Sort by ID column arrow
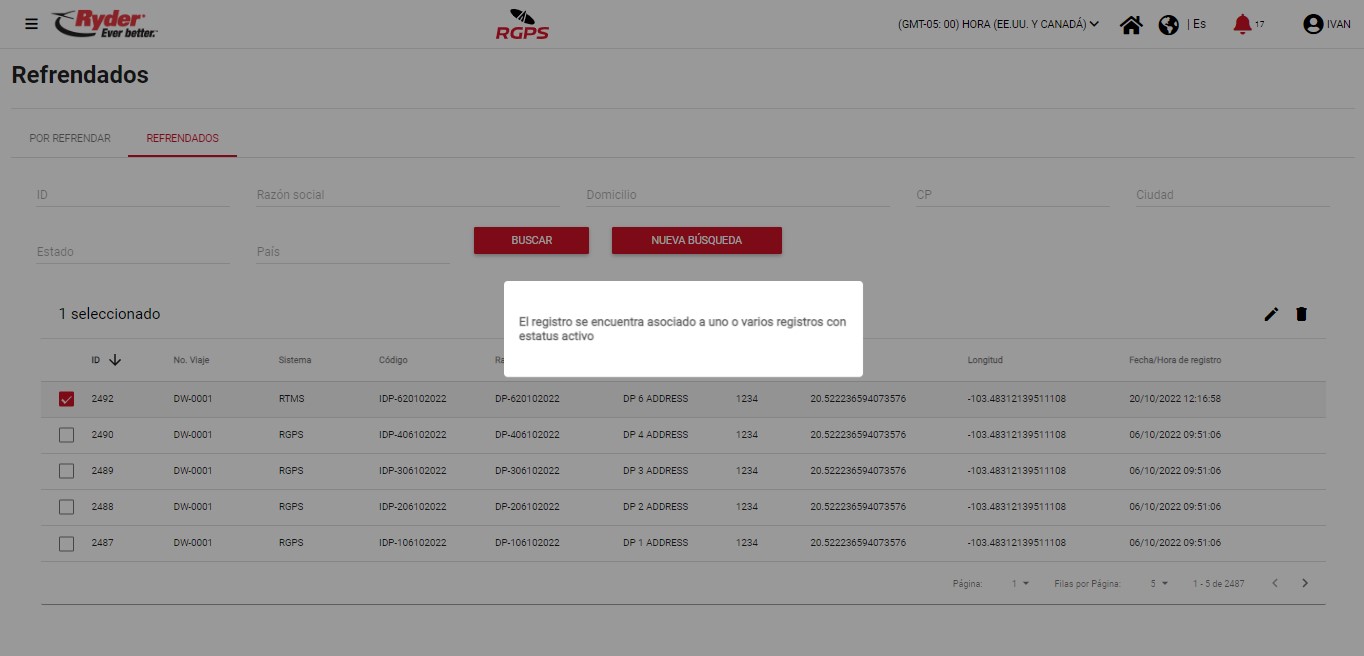The width and height of the screenshot is (1364, 656). click(115, 360)
